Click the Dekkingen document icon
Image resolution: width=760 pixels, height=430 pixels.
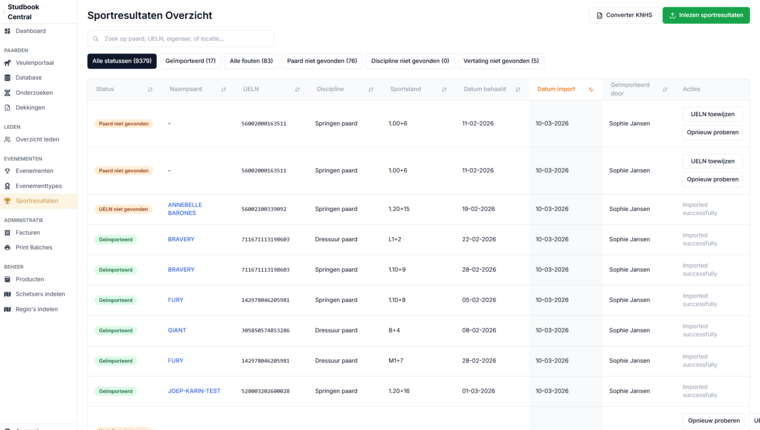(x=7, y=108)
